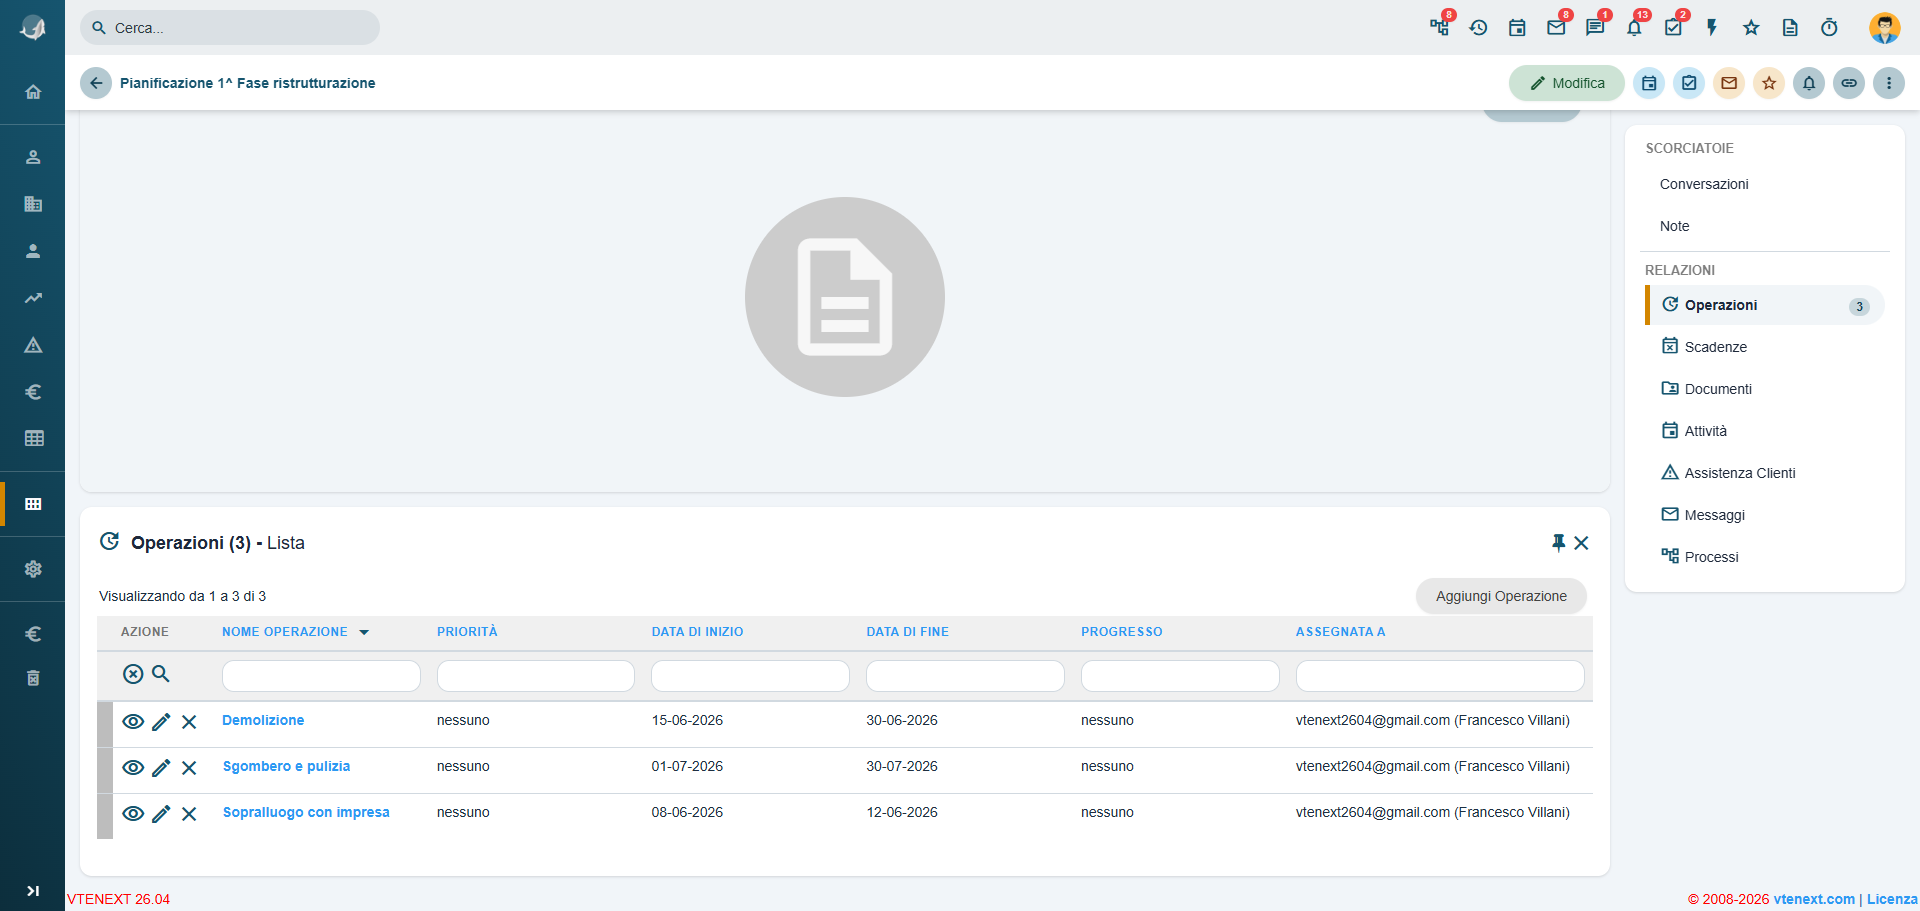Select Operazioni relation
1920x911 pixels.
tap(1765, 305)
